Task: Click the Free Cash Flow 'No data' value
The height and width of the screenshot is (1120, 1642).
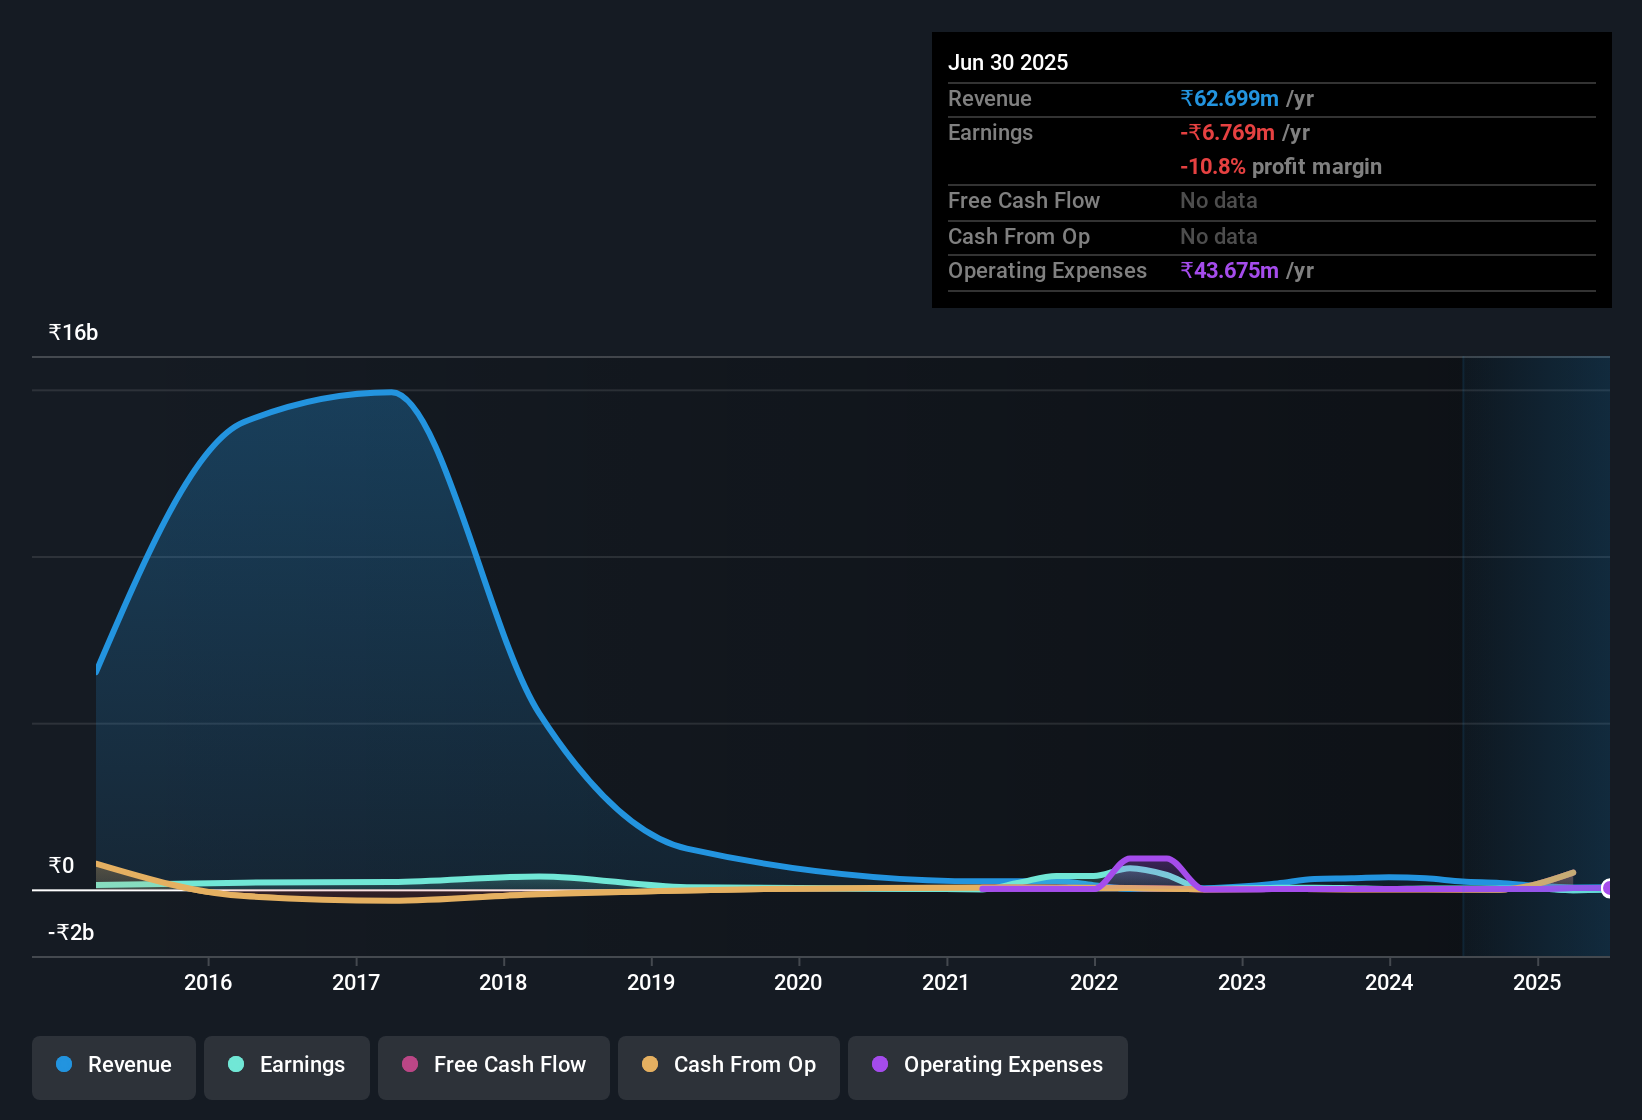Action: [1219, 200]
